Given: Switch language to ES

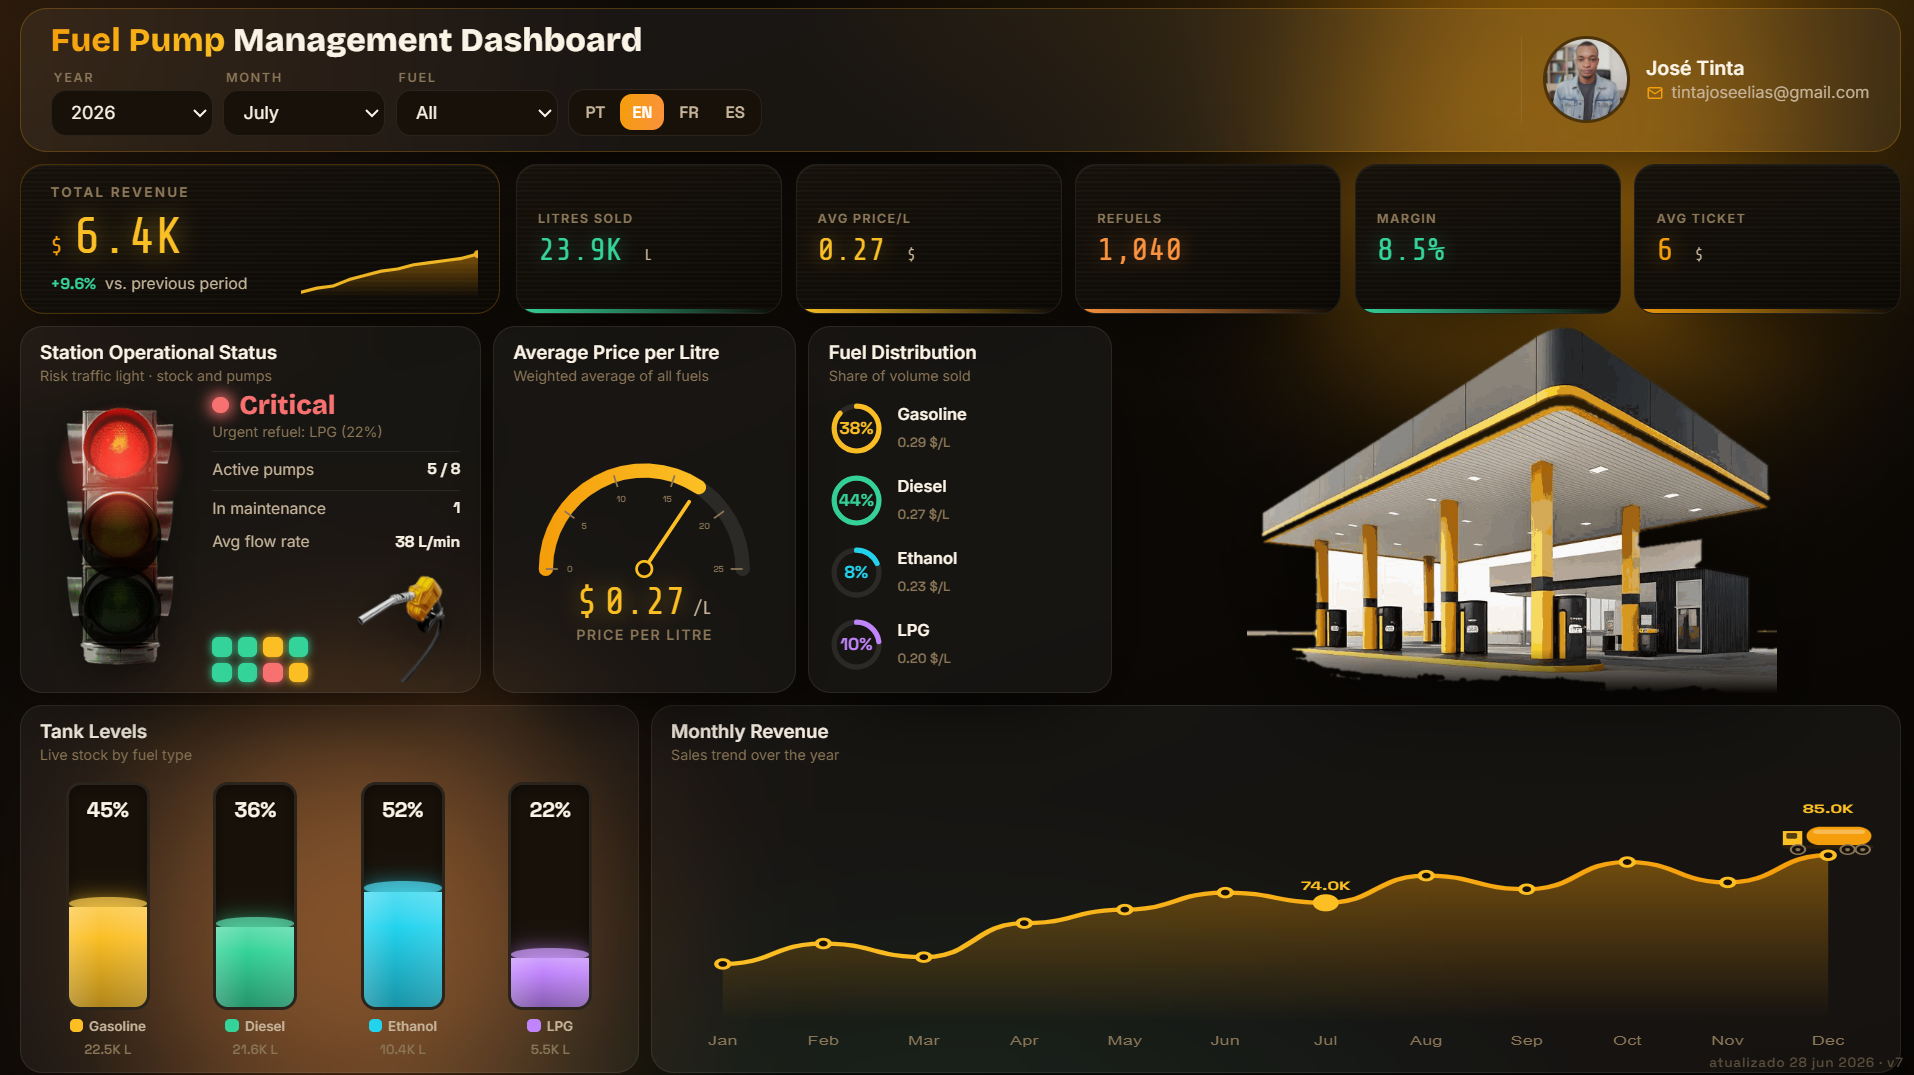Looking at the screenshot, I should [x=735, y=113].
